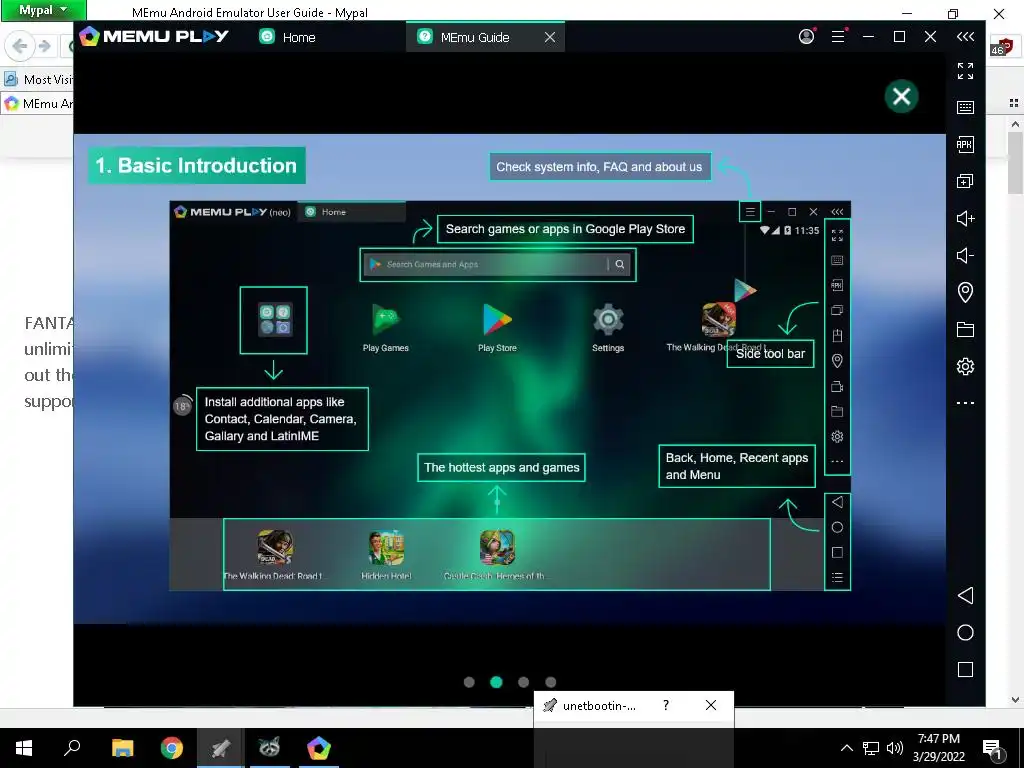Viewport: 1024px width, 768px height.
Task: Click the unetbootin taskbar preview title
Action: (x=599, y=705)
